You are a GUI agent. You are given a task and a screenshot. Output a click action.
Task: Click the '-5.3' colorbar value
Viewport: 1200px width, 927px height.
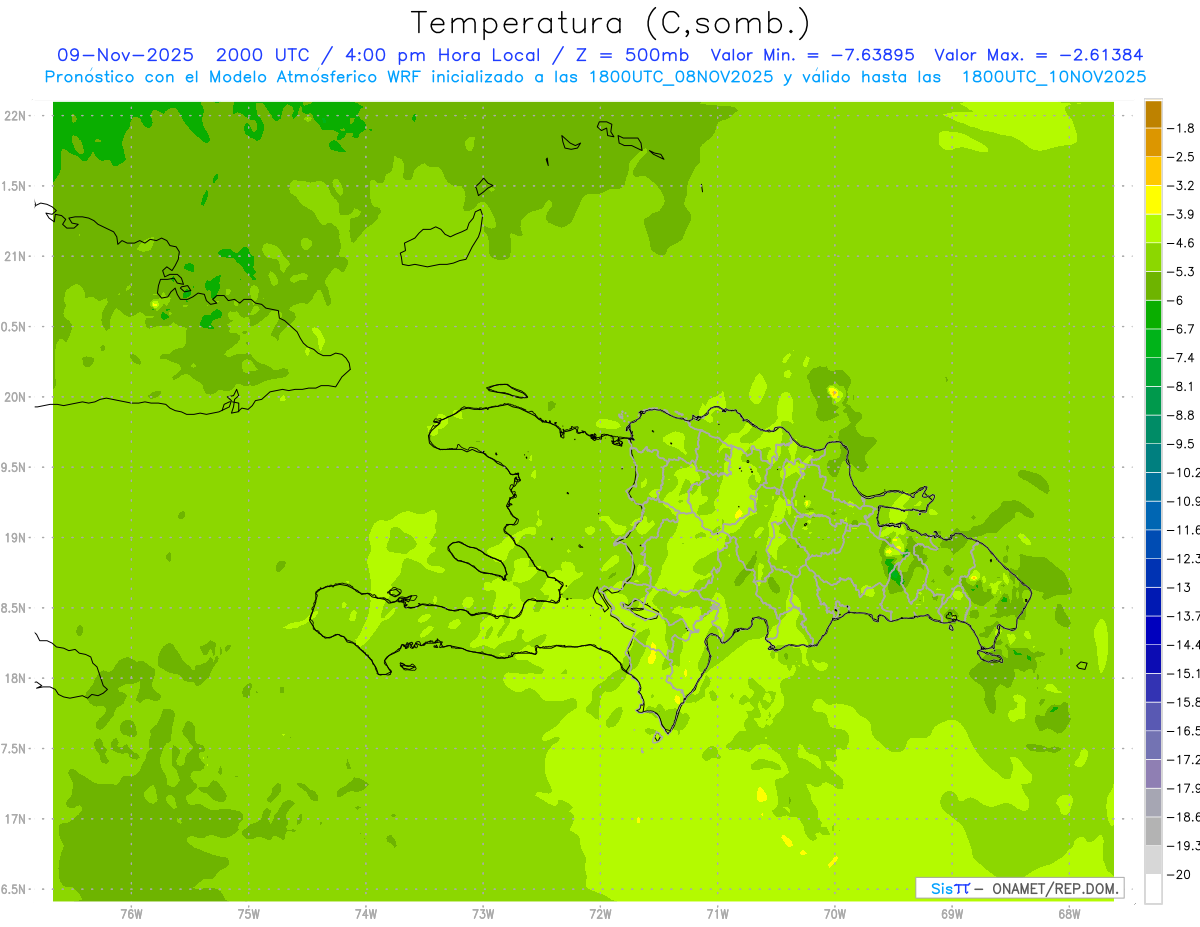(1181, 272)
